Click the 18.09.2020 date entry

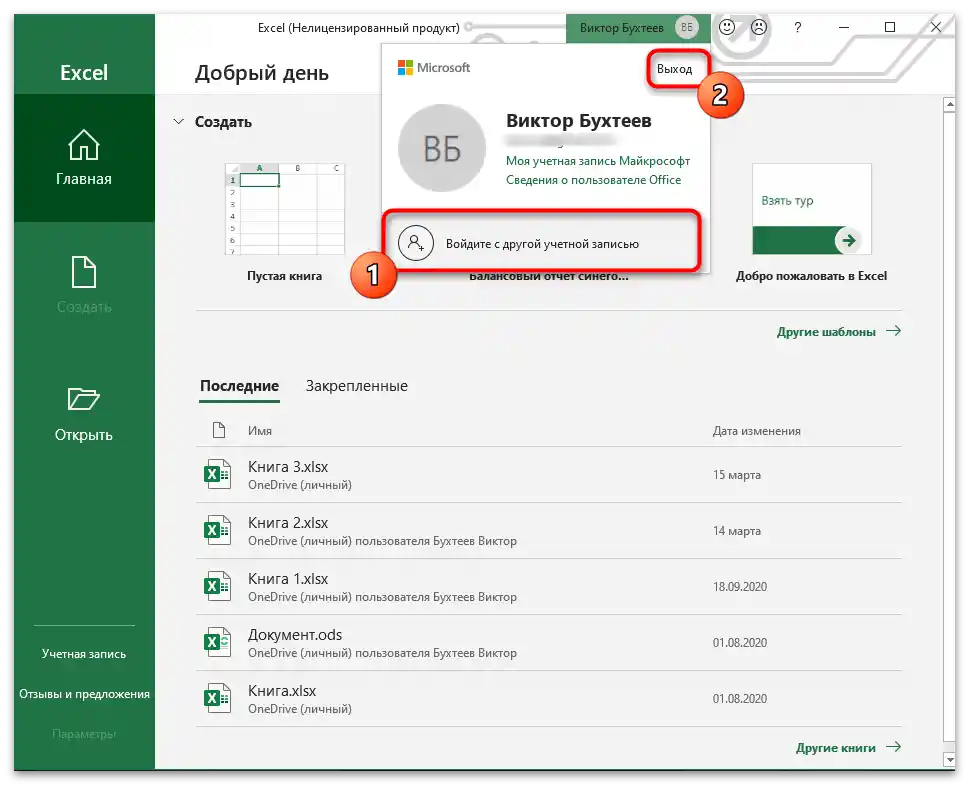coord(740,587)
